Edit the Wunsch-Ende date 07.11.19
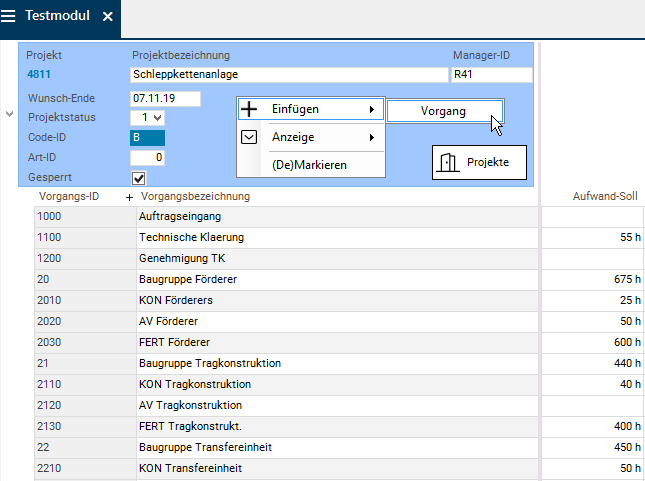Screen dimensions: 645x481 tap(165, 99)
